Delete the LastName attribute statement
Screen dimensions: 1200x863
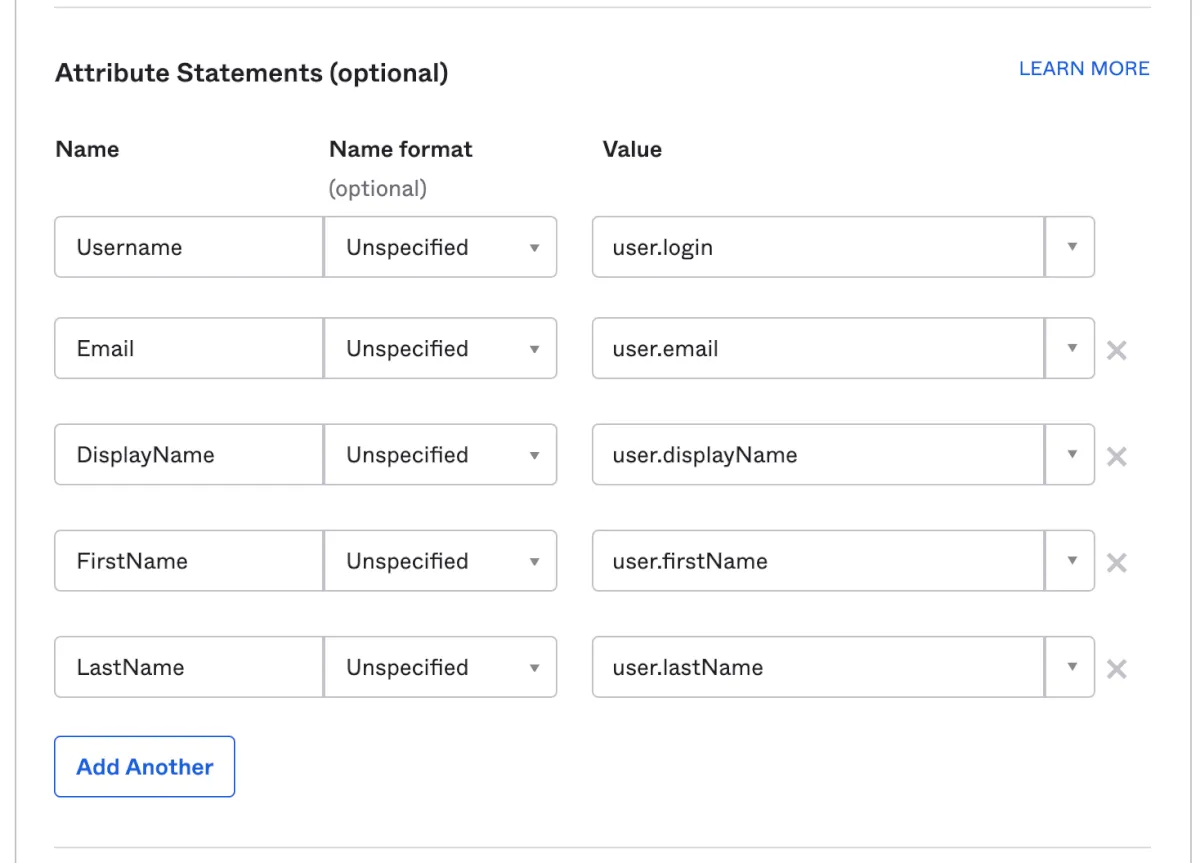point(1117,668)
